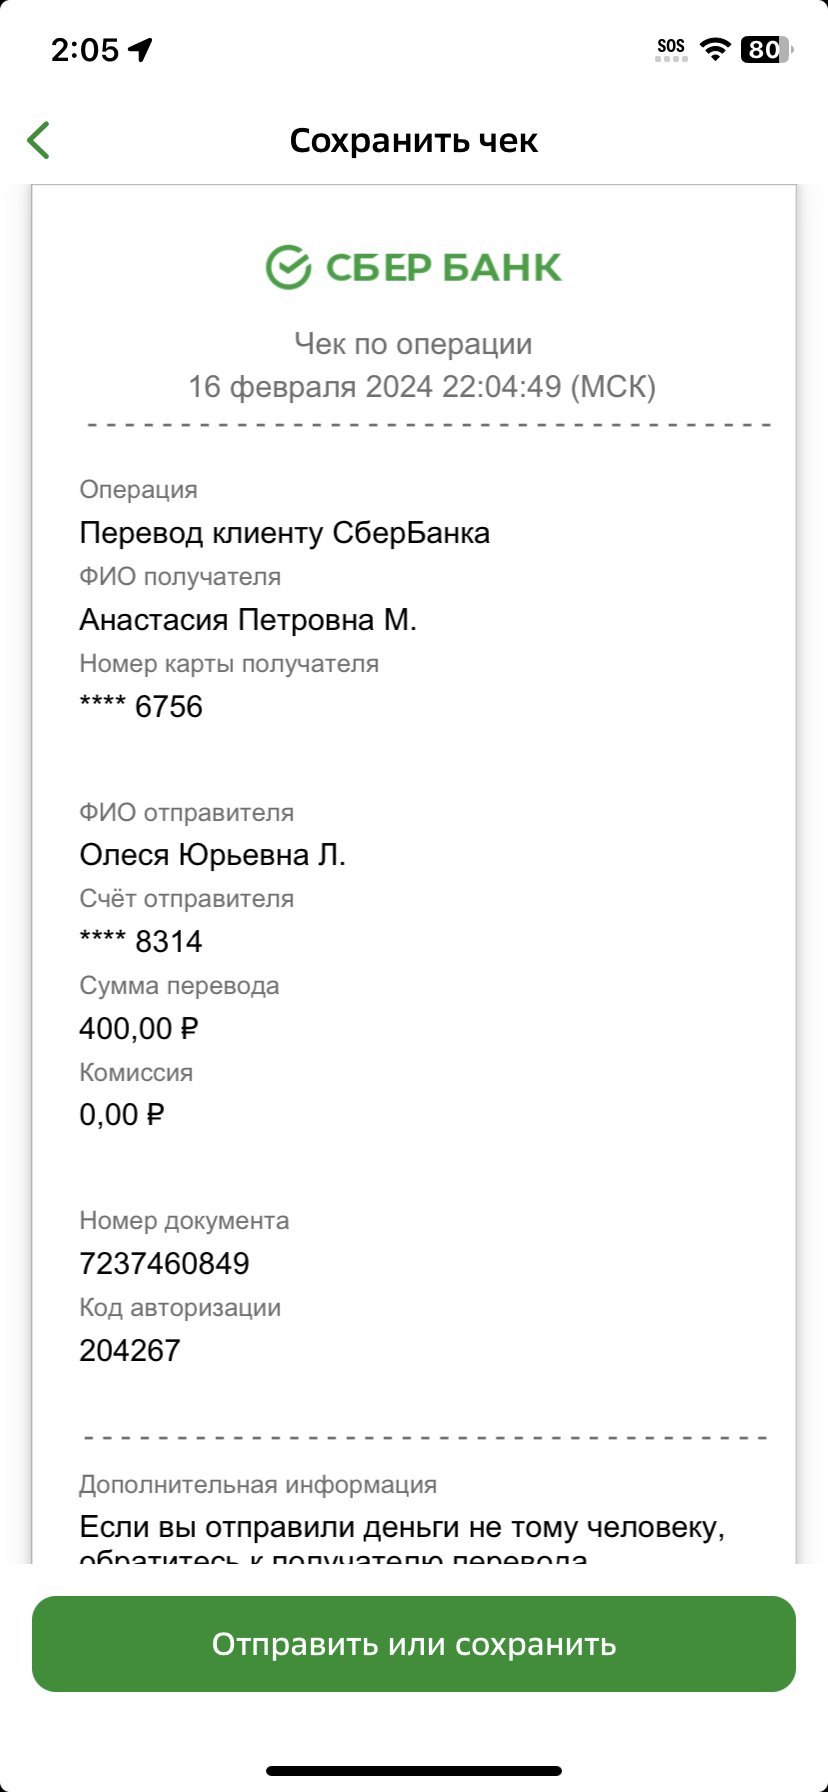Tap the Wi-Fi status icon
Image resolution: width=828 pixels, height=1792 pixels.
pyautogui.click(x=714, y=48)
